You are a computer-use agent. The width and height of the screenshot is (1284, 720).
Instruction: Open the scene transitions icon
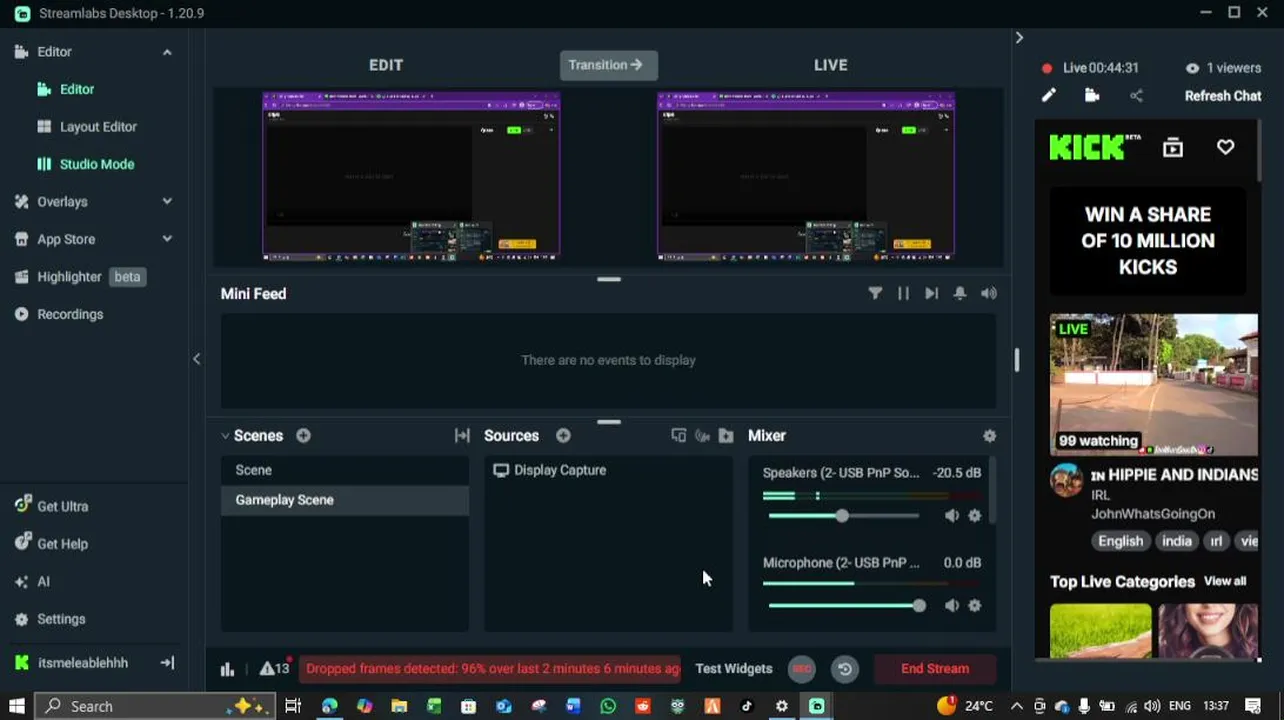(462, 436)
